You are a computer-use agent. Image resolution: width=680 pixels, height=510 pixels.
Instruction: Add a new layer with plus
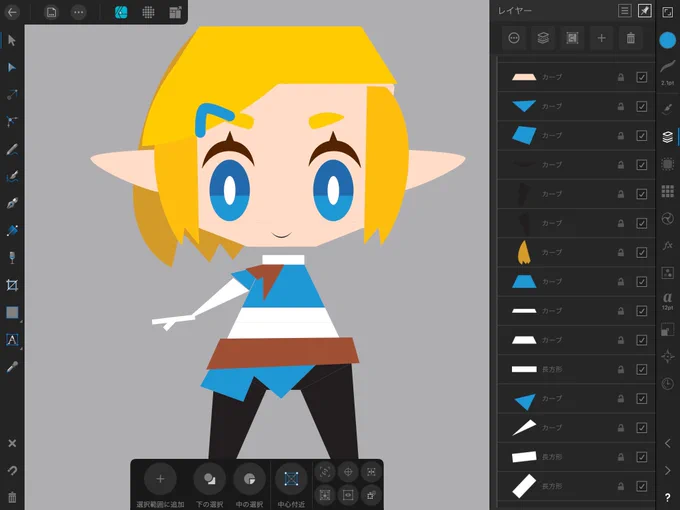point(601,38)
